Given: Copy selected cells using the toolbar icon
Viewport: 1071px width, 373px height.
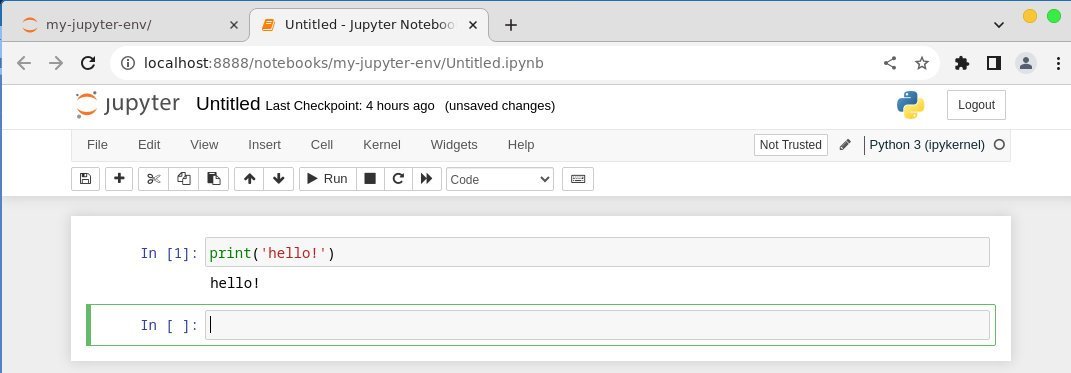Looking at the screenshot, I should pyautogui.click(x=184, y=179).
